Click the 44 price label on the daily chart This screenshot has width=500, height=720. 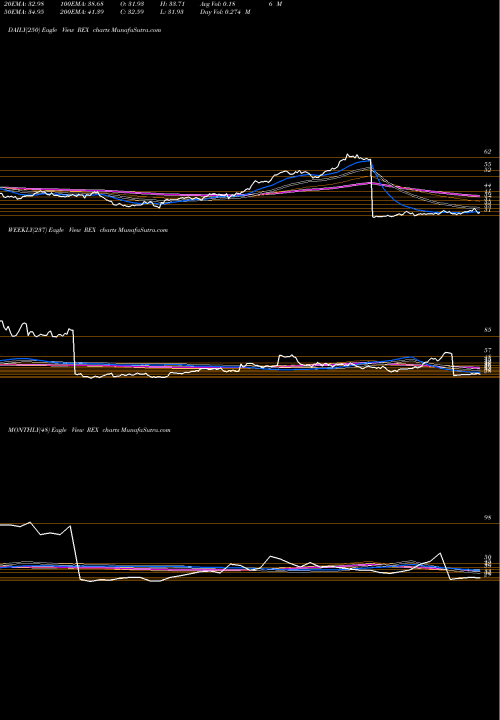click(487, 186)
